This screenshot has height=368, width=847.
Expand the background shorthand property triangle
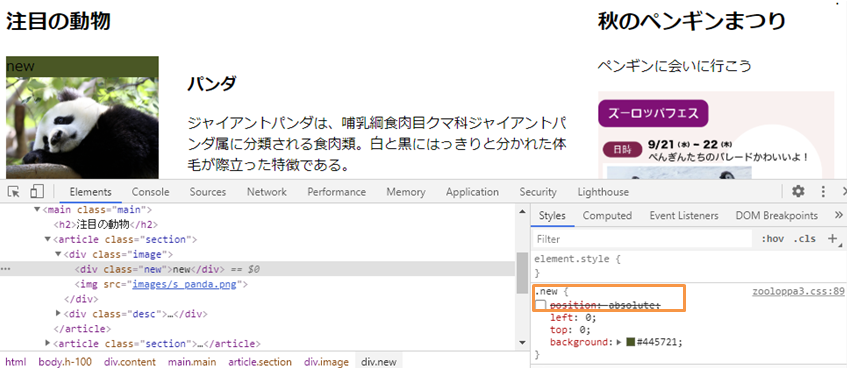point(619,342)
